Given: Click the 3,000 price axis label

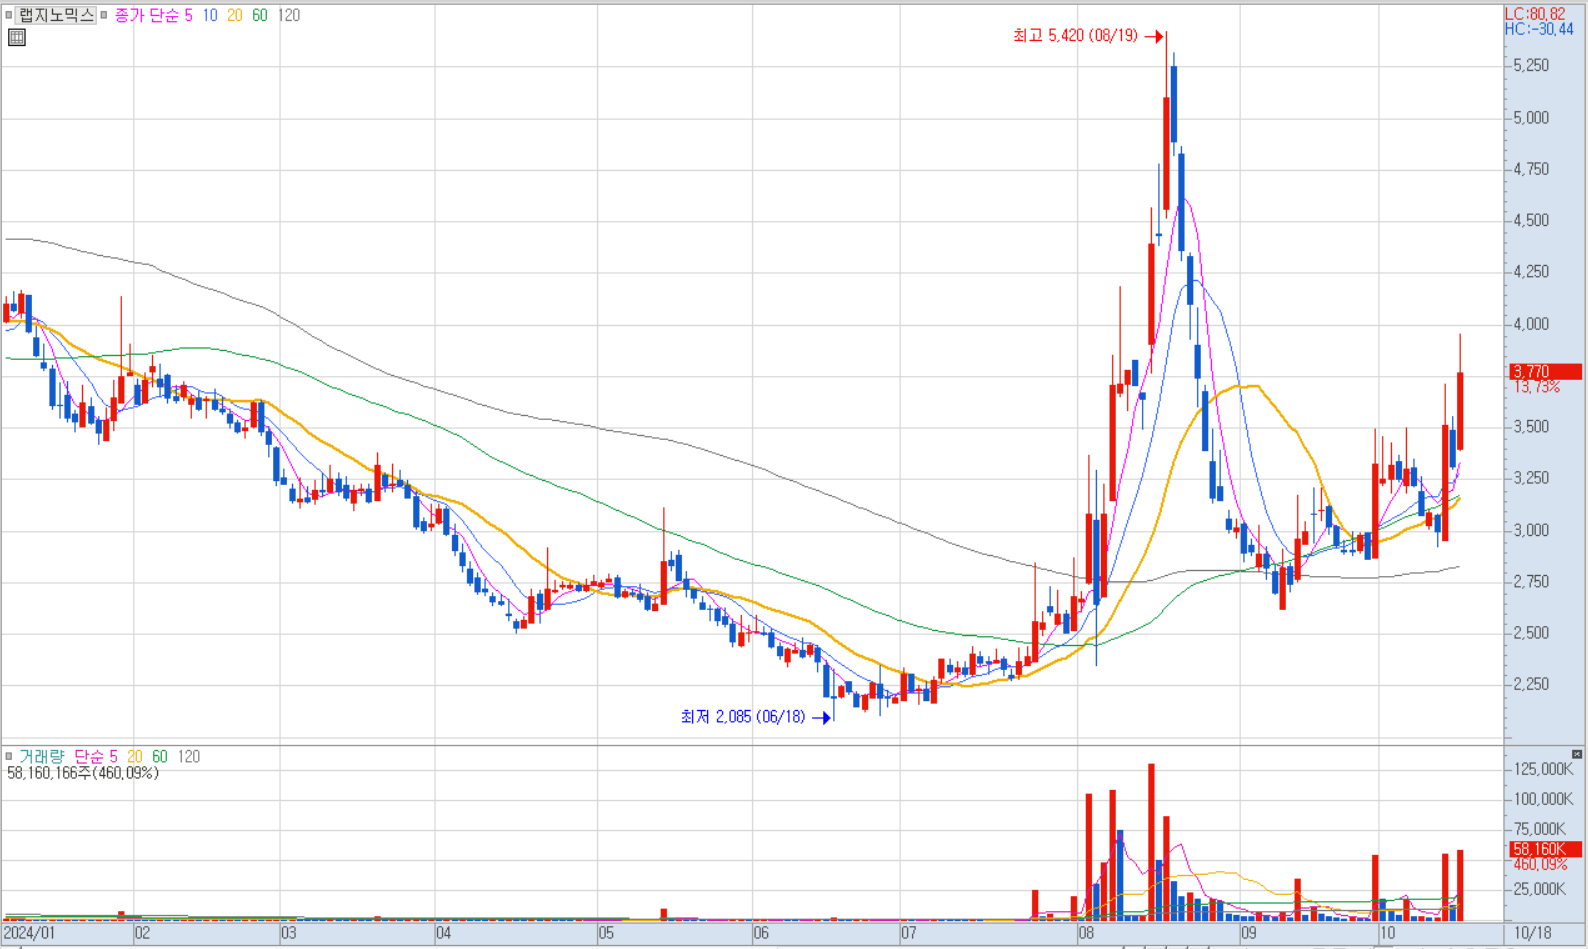Looking at the screenshot, I should [x=1531, y=530].
